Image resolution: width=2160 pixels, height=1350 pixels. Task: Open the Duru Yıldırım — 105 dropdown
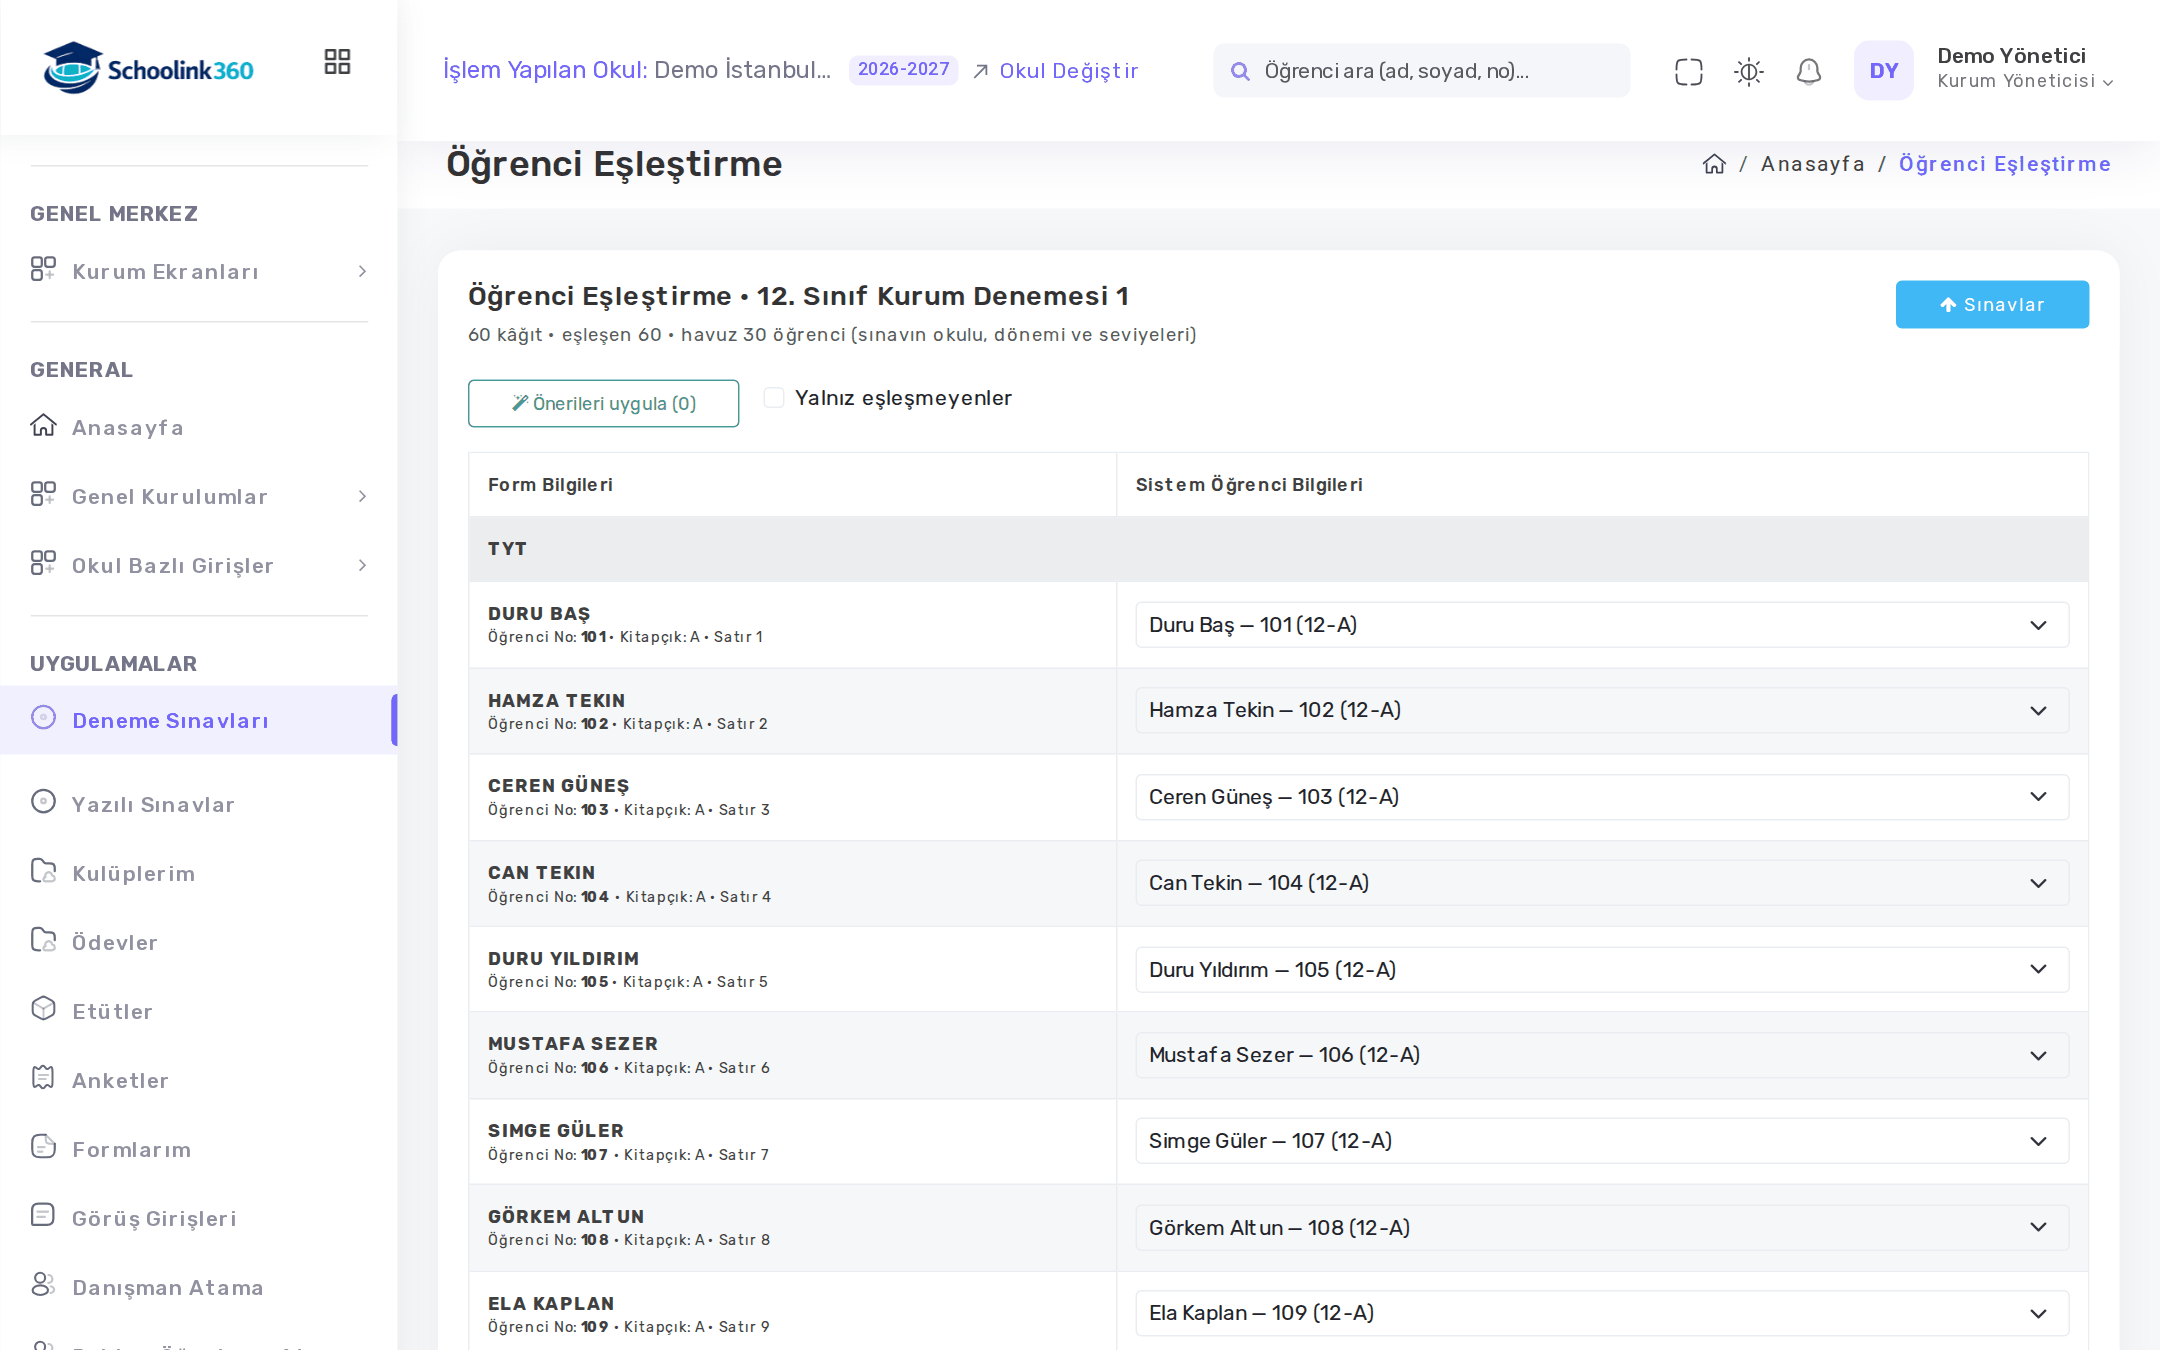point(1602,970)
